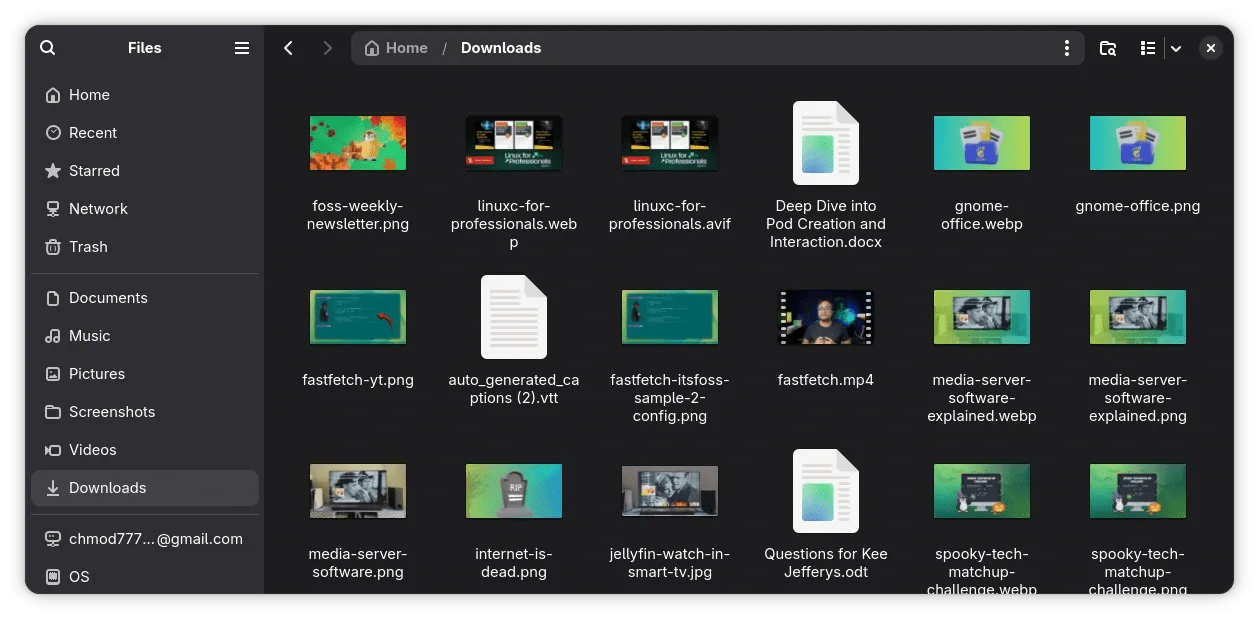Viewport: 1259px width, 619px height.
Task: Select the fastfetch-itsfoss-sample-2-config.png thumbnail
Action: pos(670,317)
